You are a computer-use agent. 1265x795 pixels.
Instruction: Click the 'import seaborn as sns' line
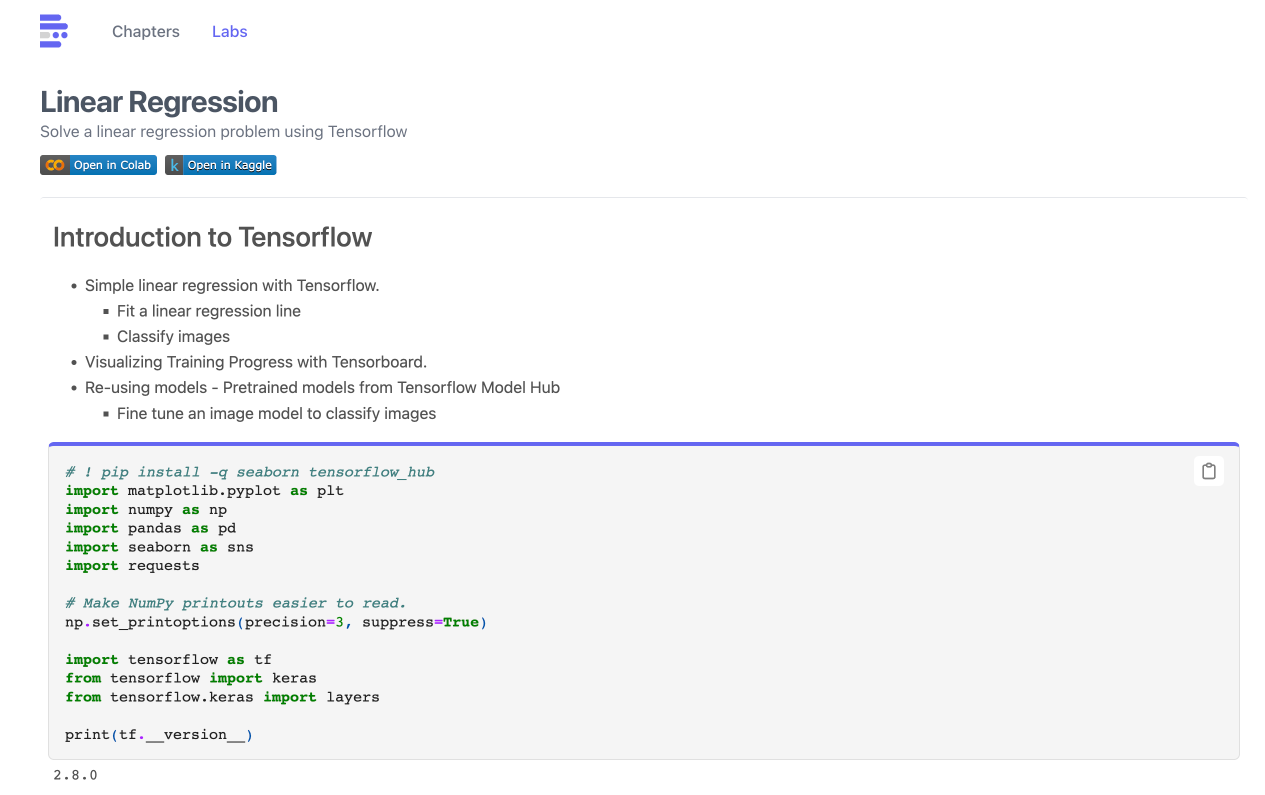pyautogui.click(x=160, y=547)
